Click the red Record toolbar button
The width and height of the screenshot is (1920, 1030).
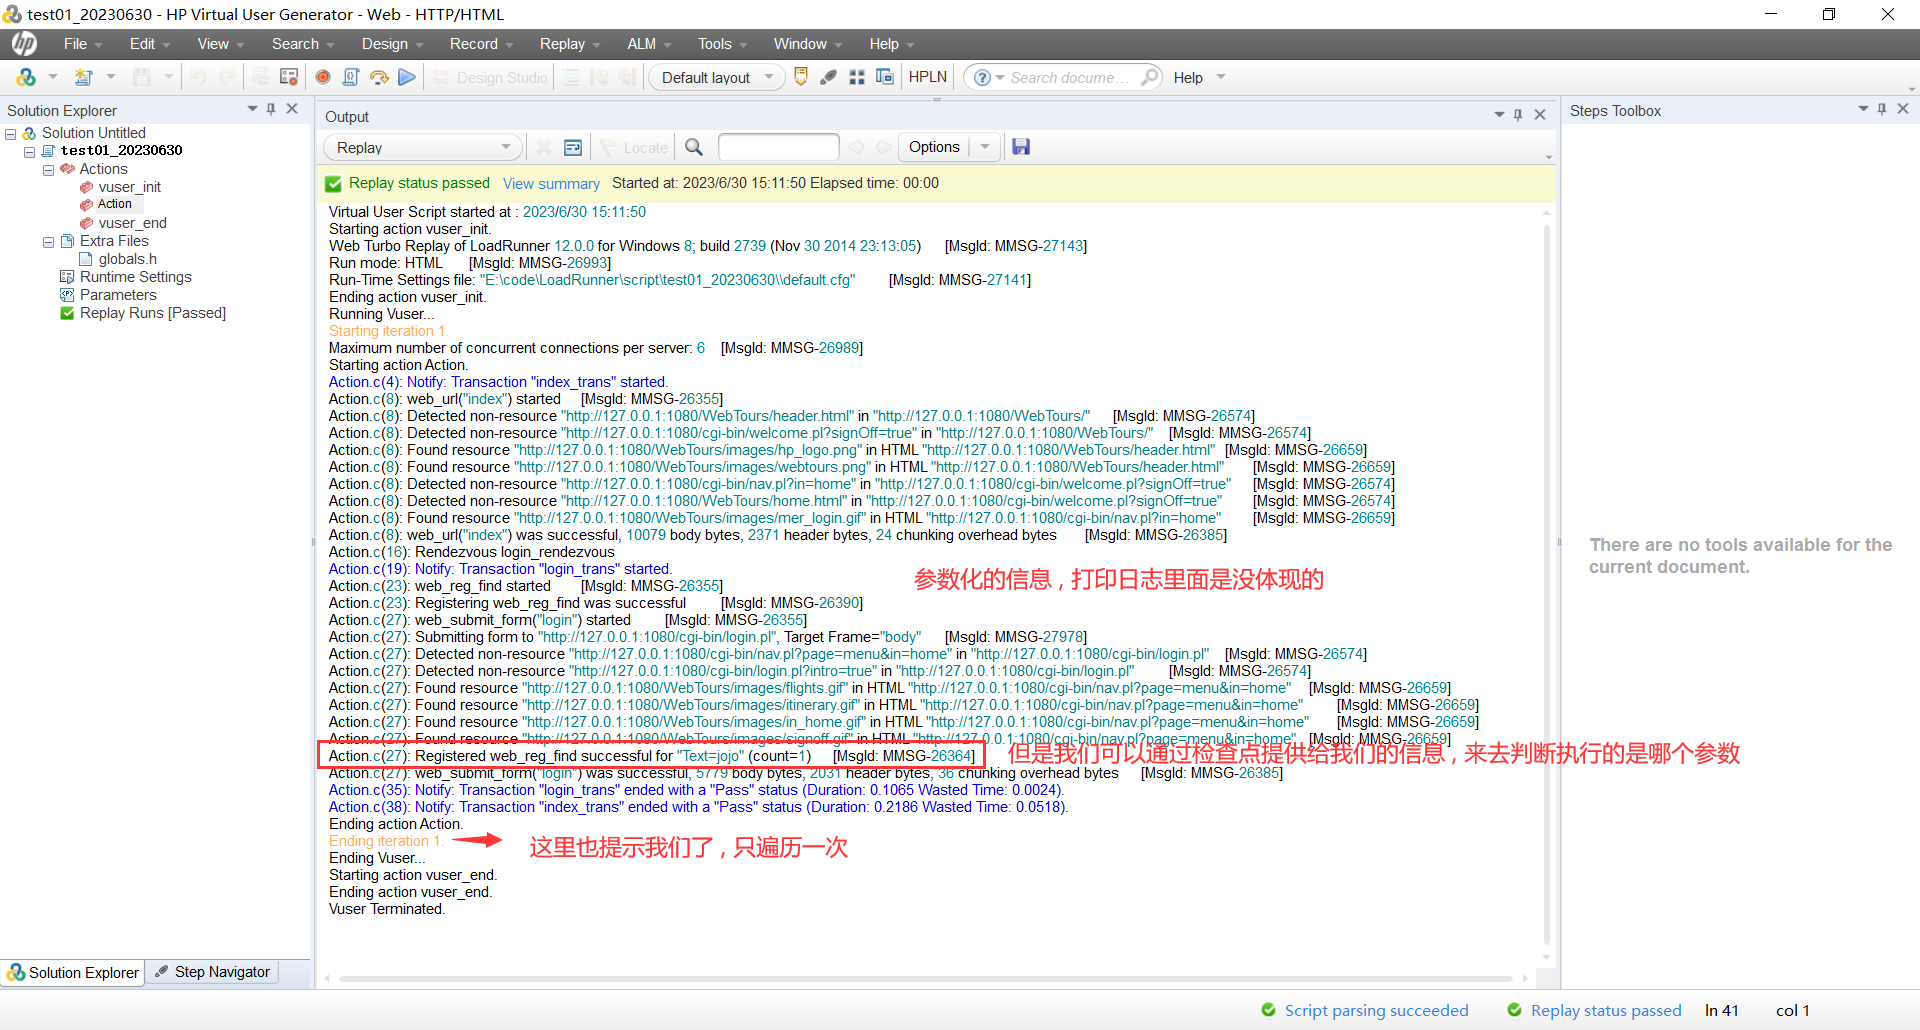click(x=323, y=77)
